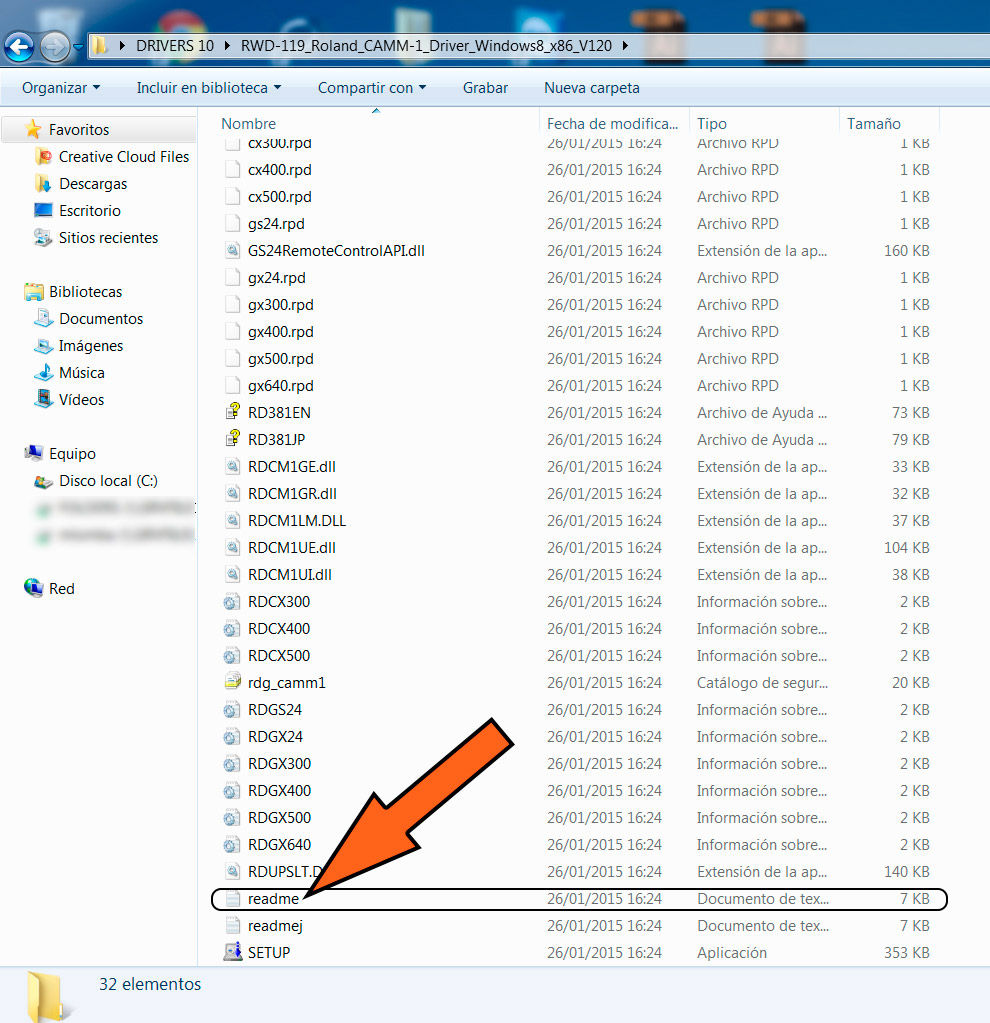This screenshot has width=990, height=1023.
Task: Expand the Incluir en biblioteca menu
Action: coord(208,88)
